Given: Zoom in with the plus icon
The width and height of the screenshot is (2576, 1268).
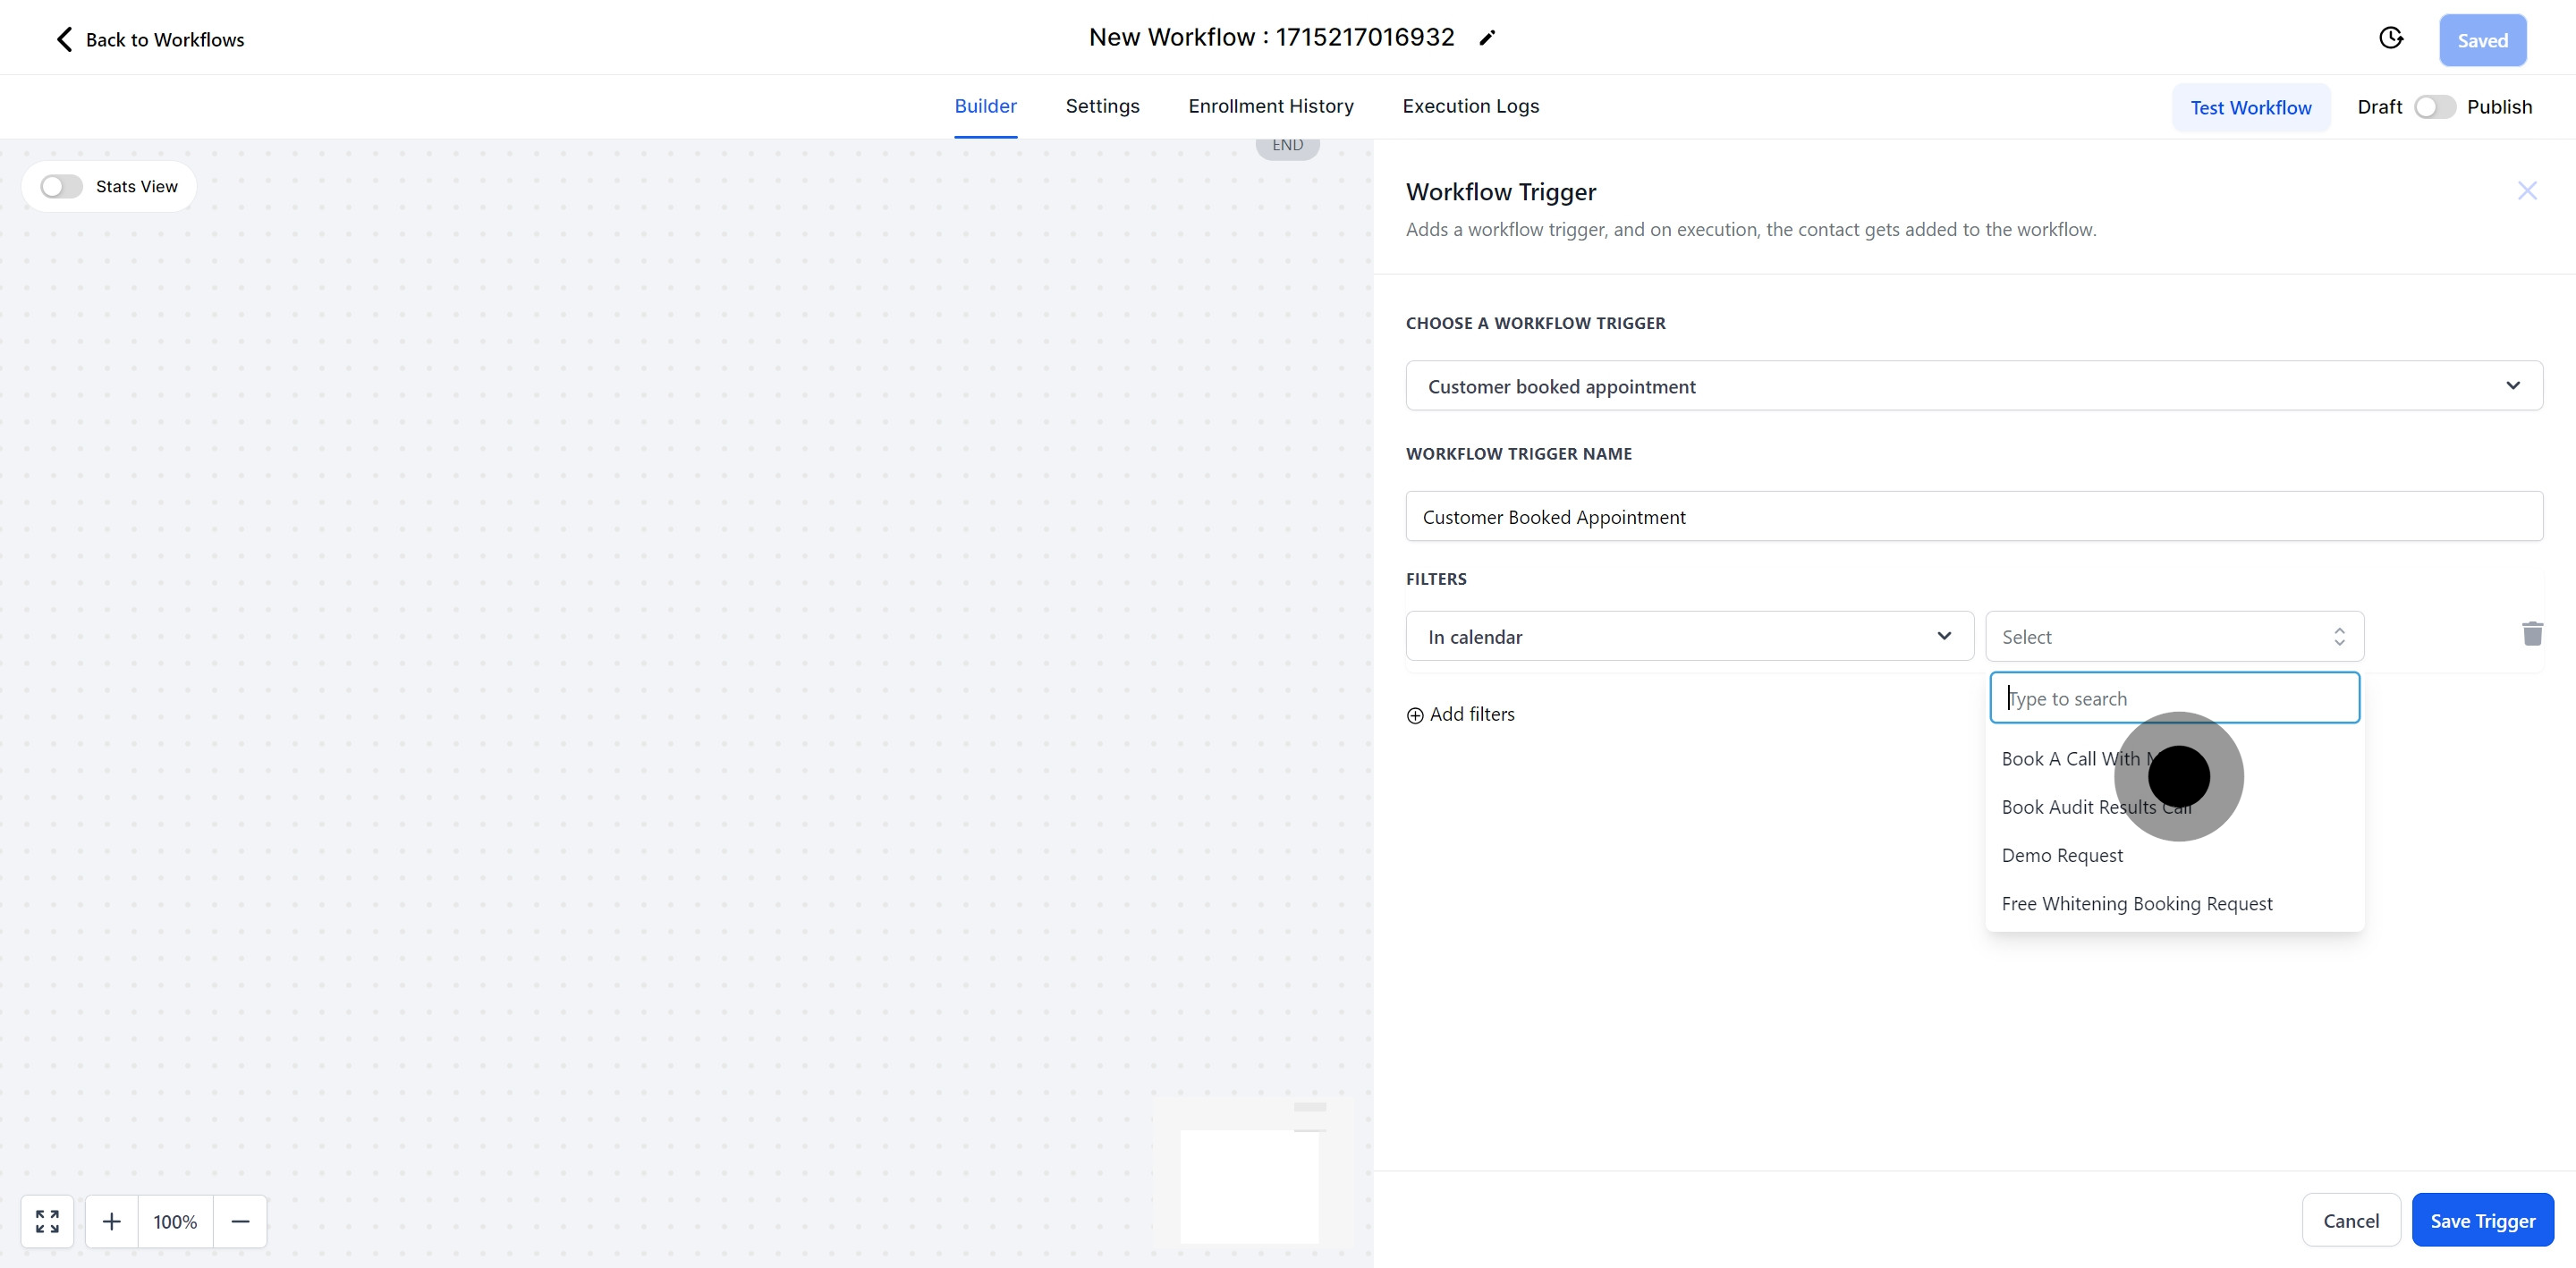Looking at the screenshot, I should click(112, 1221).
